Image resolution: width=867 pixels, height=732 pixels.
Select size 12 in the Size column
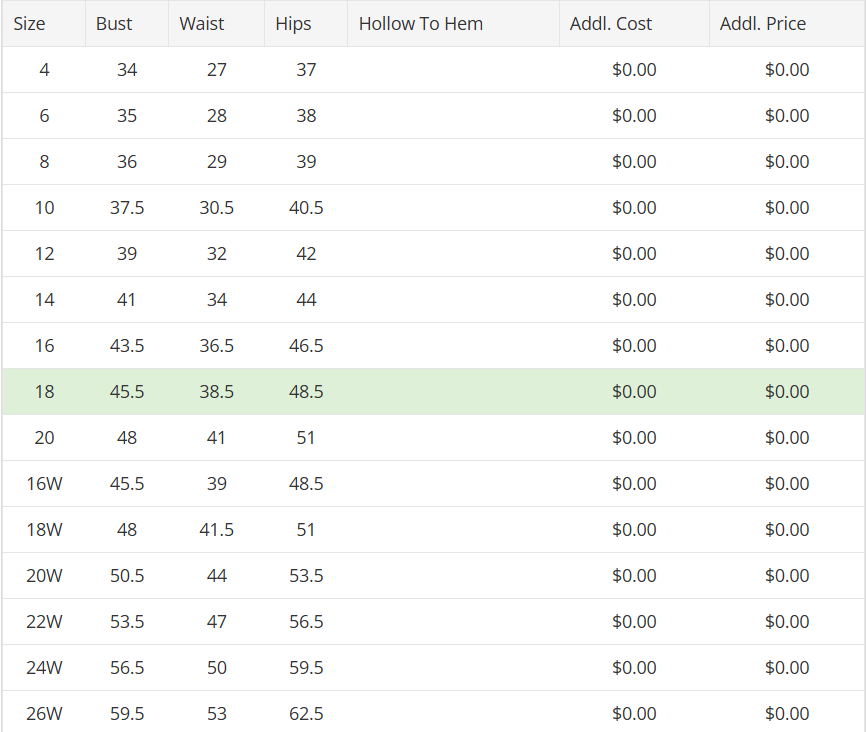click(x=44, y=253)
